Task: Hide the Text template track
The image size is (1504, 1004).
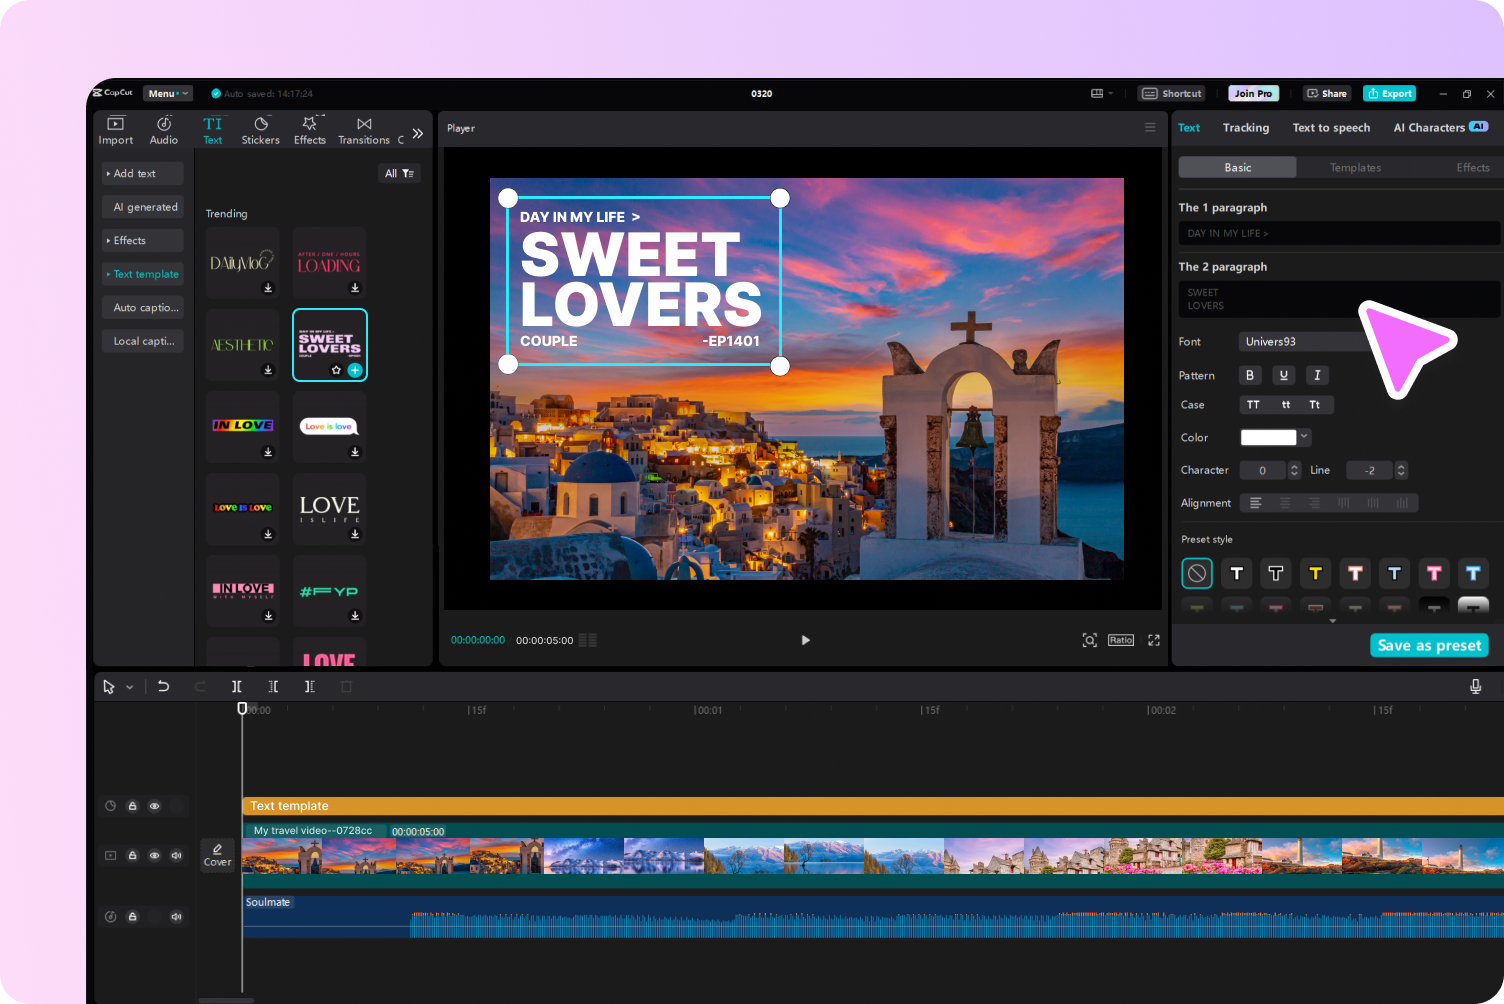Action: point(154,806)
